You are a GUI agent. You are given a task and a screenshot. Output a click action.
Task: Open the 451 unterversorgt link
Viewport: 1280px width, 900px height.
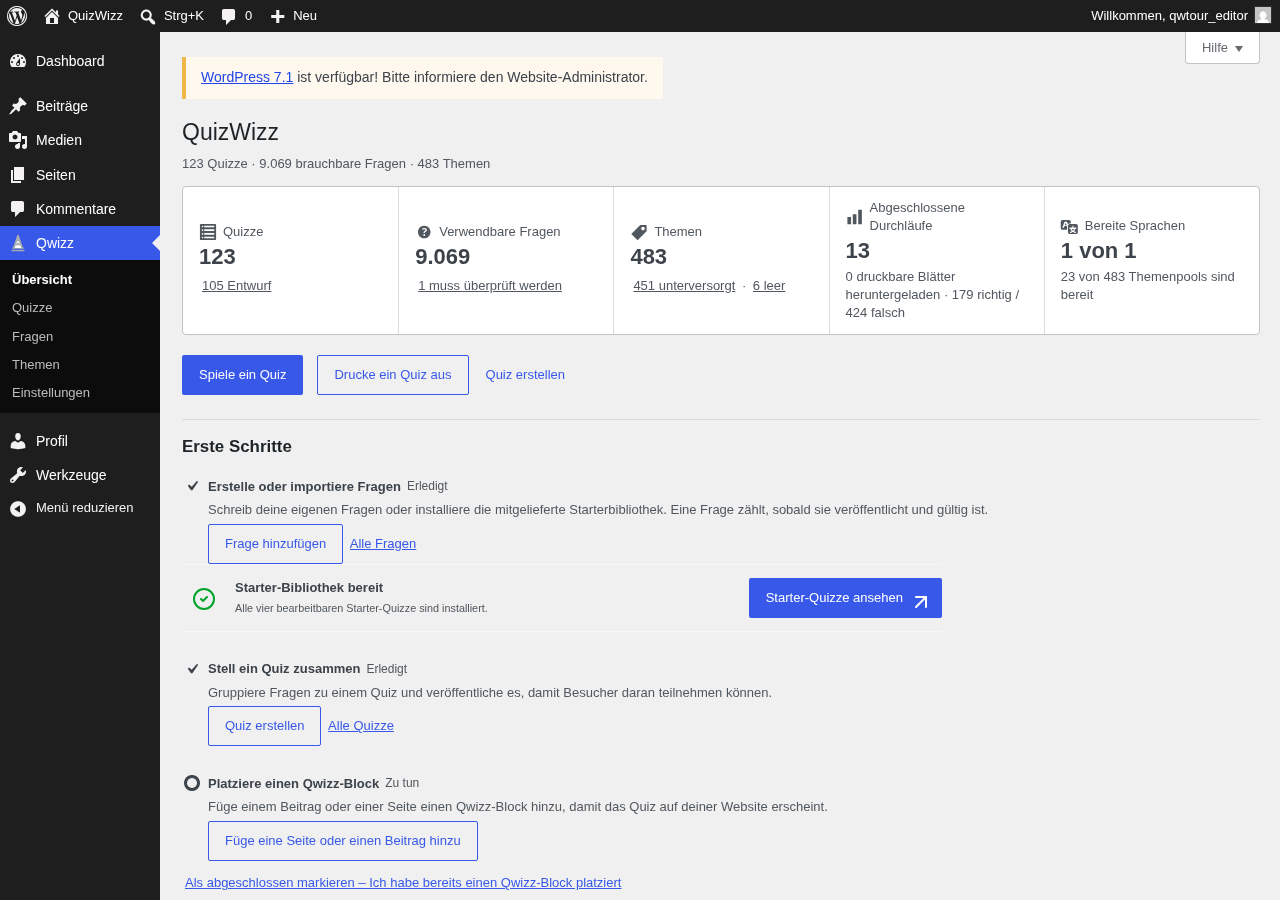684,285
